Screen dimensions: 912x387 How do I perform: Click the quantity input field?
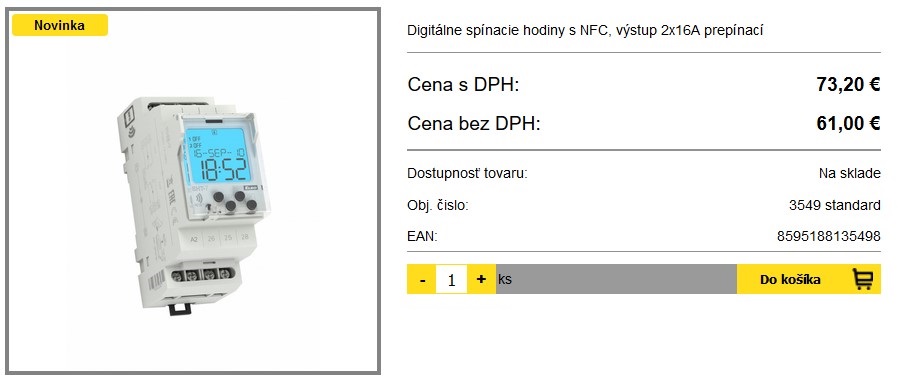click(x=451, y=279)
